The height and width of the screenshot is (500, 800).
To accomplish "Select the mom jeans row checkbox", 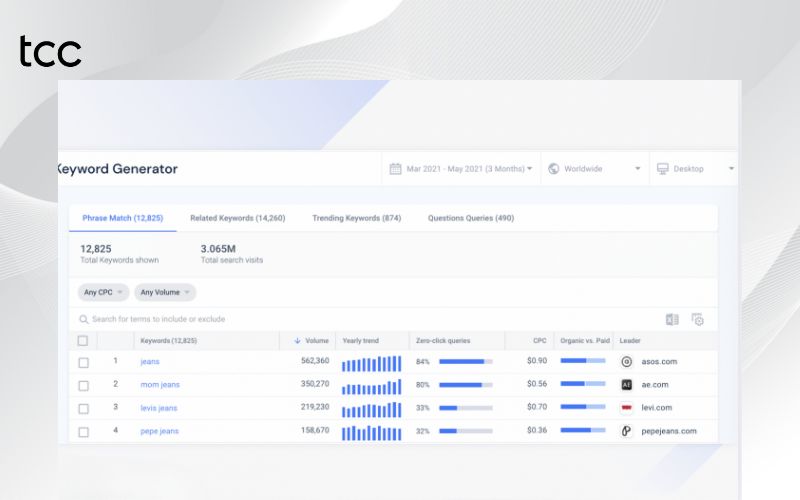I will [x=83, y=385].
